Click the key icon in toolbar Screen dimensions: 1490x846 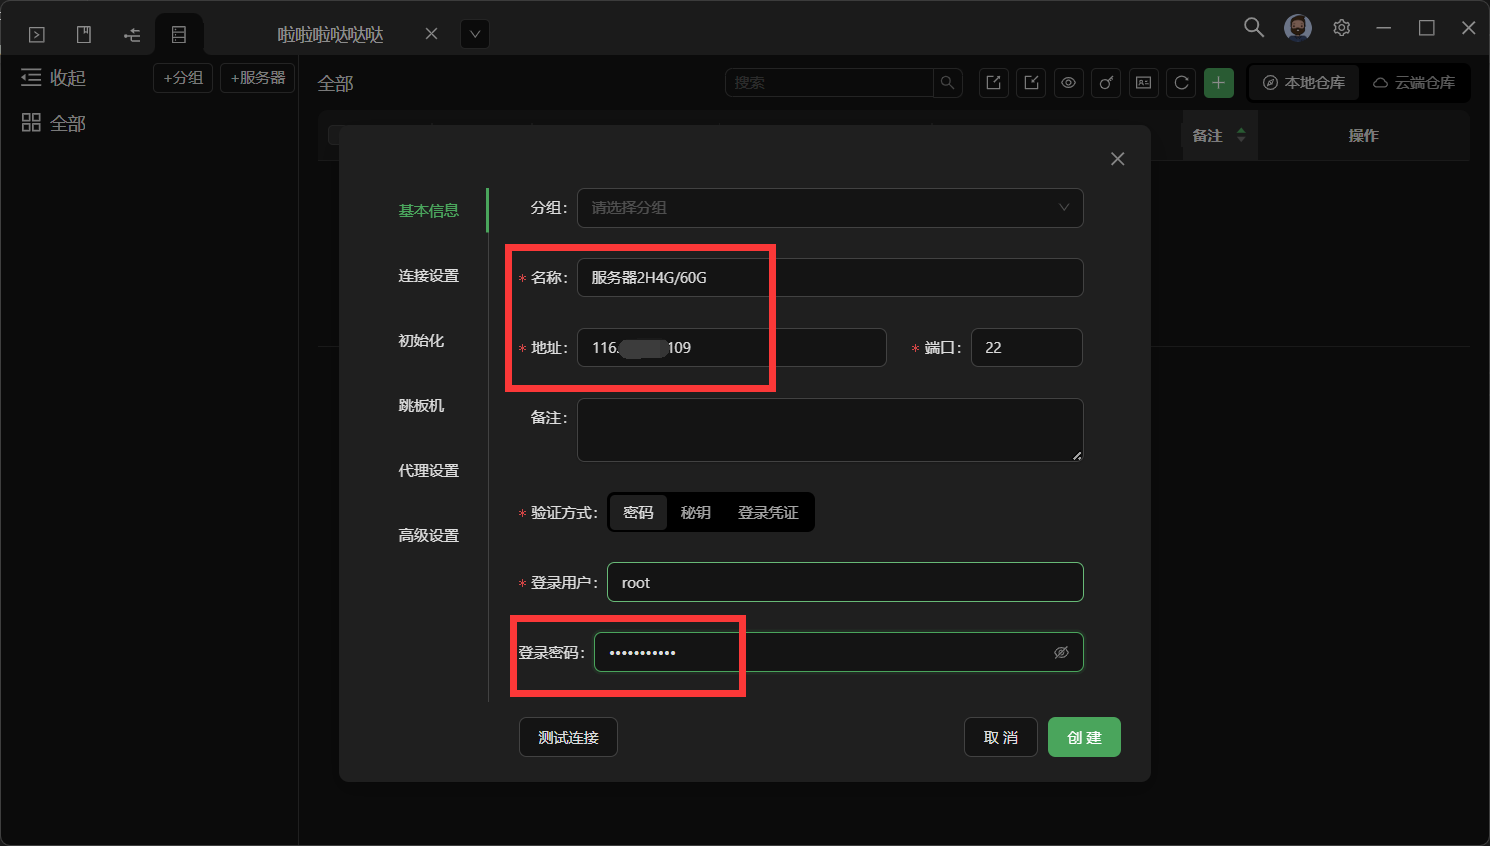pyautogui.click(x=1106, y=83)
